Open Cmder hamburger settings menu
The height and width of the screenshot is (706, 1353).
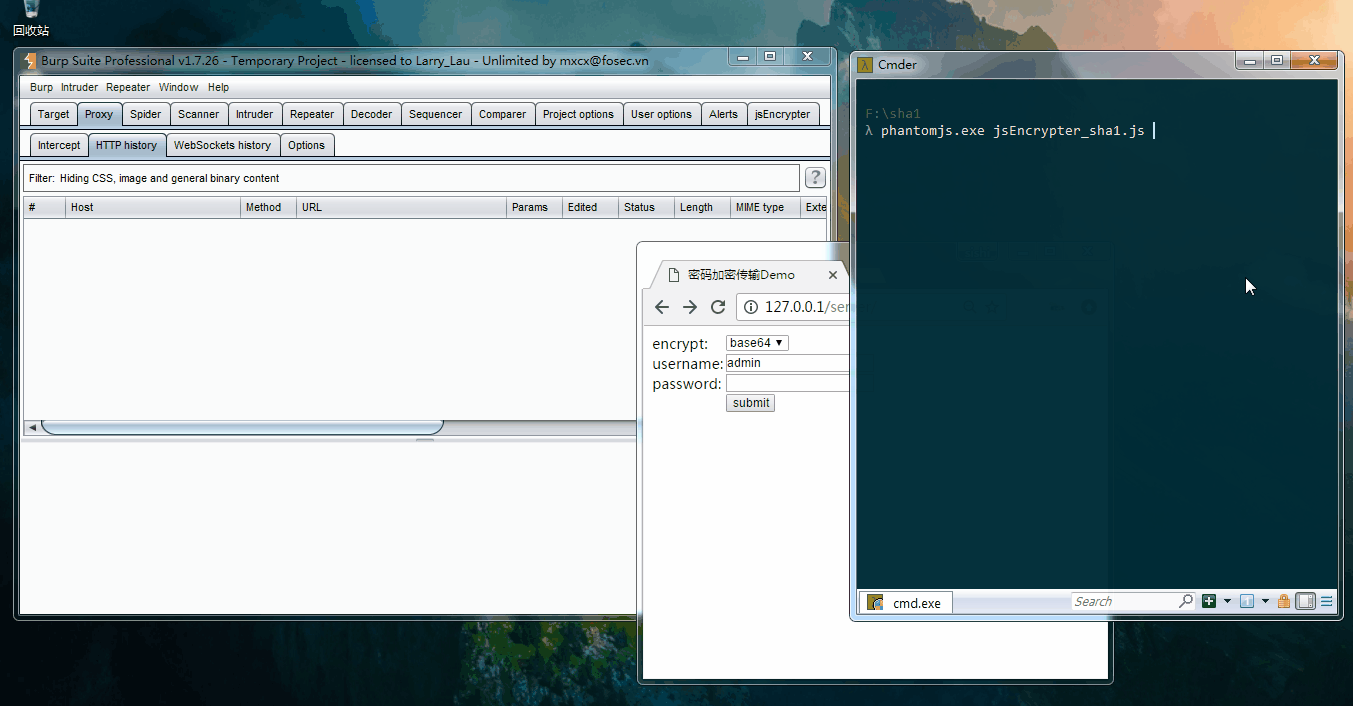click(x=1327, y=601)
